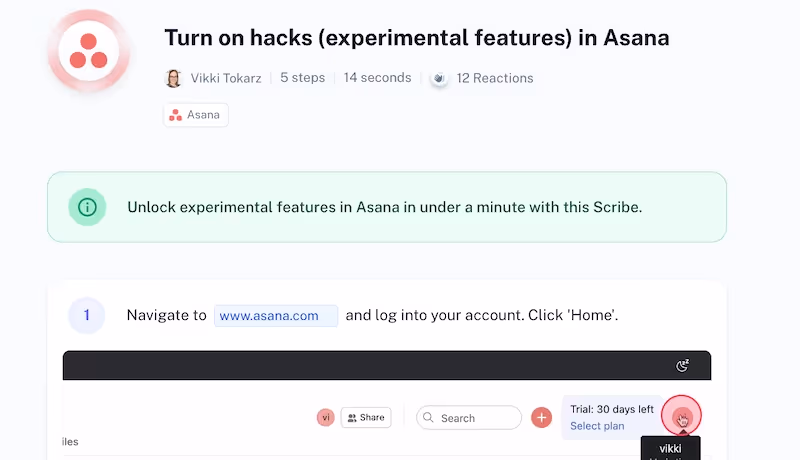Click inside the Asana Search field
This screenshot has height=460, width=800.
tap(469, 418)
